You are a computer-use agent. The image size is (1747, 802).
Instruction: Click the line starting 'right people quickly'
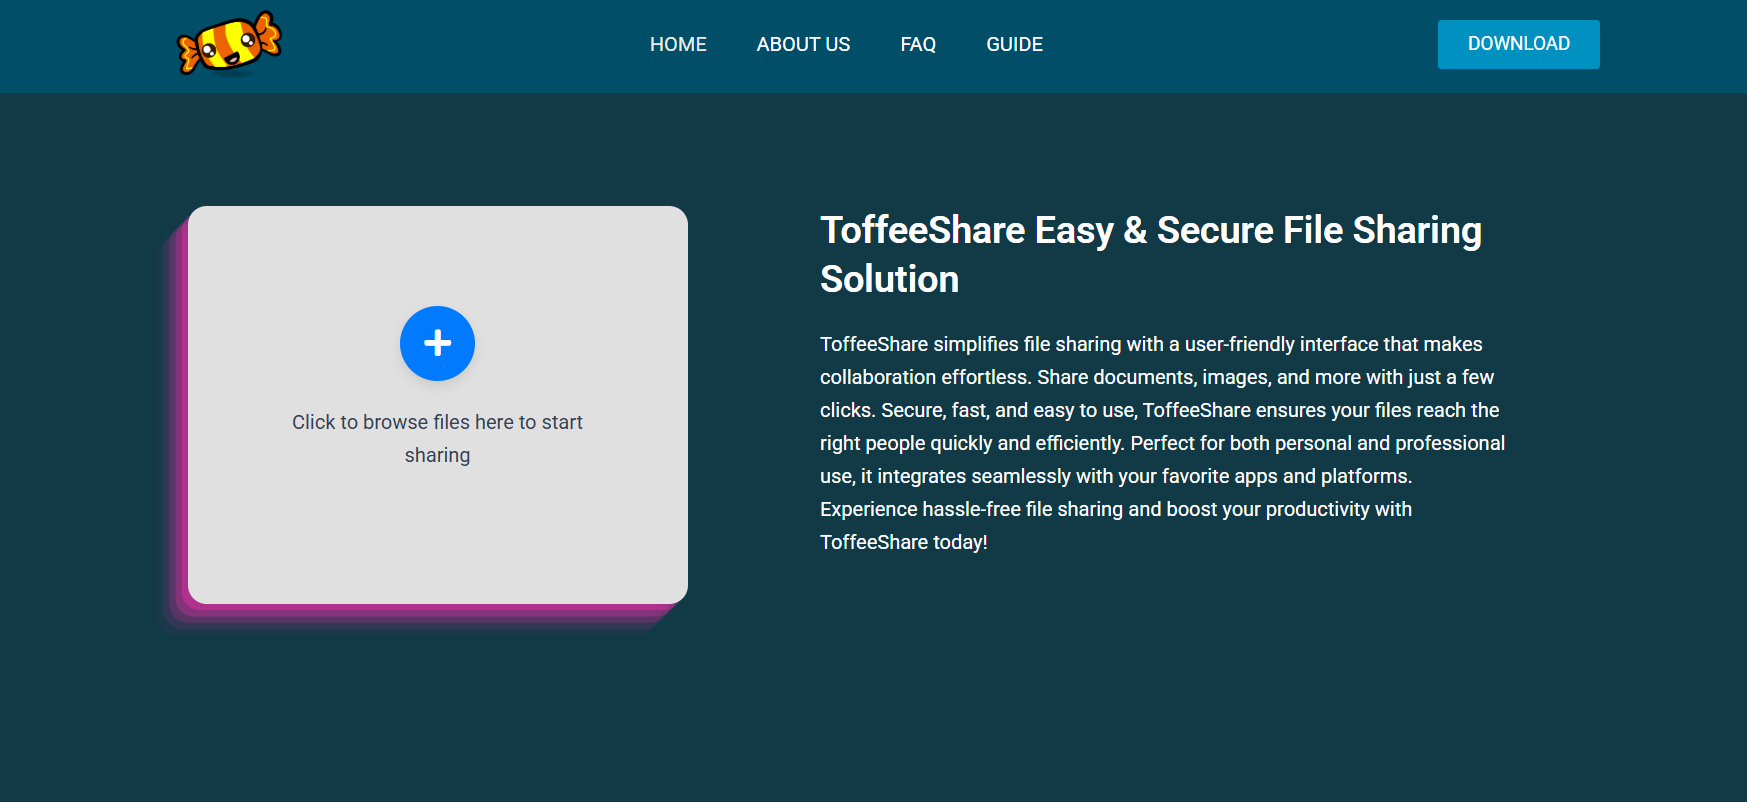click(x=1162, y=443)
